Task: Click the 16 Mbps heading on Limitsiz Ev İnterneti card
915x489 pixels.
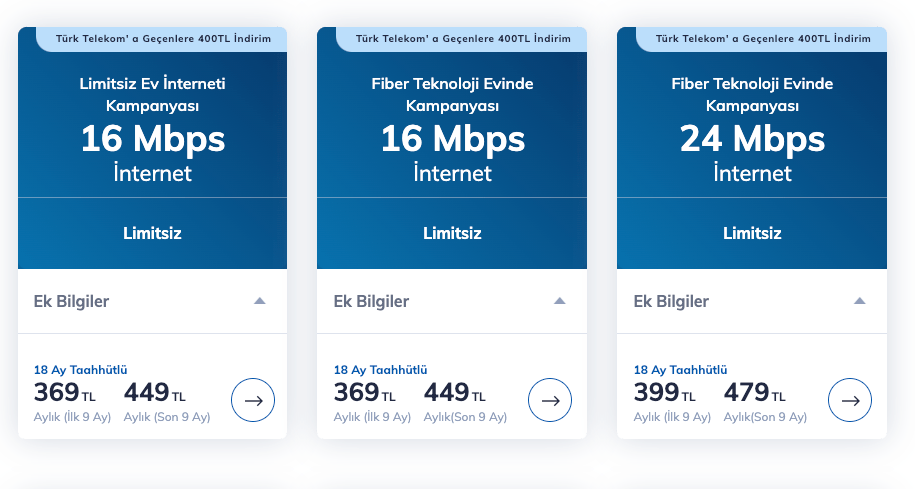Action: (x=152, y=139)
